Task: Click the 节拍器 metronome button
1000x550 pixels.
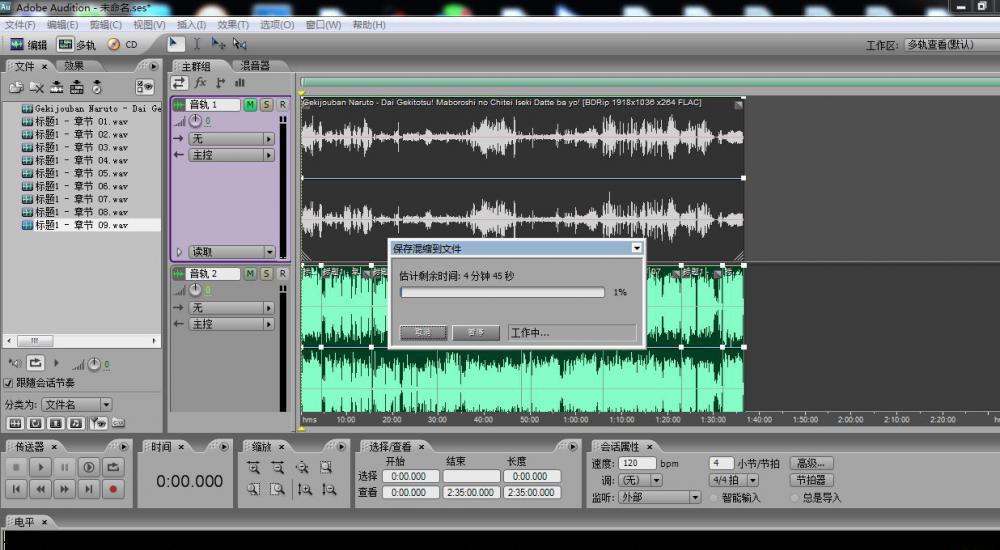Action: click(811, 480)
